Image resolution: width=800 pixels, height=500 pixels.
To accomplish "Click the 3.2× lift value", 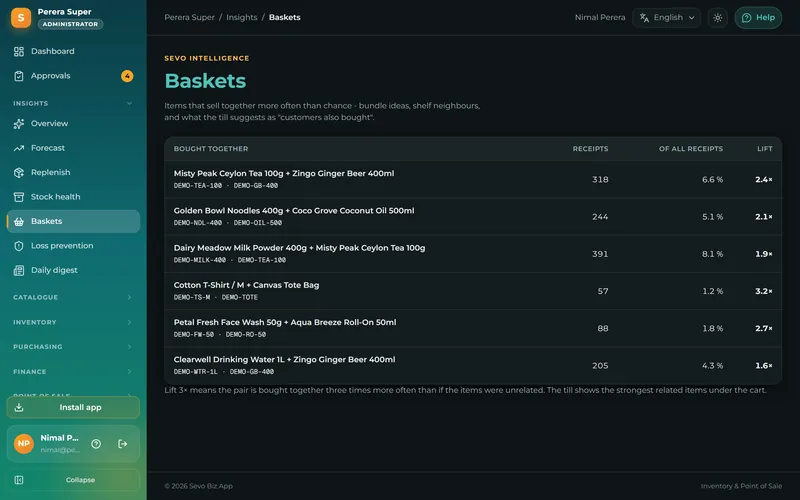I will pyautogui.click(x=764, y=291).
